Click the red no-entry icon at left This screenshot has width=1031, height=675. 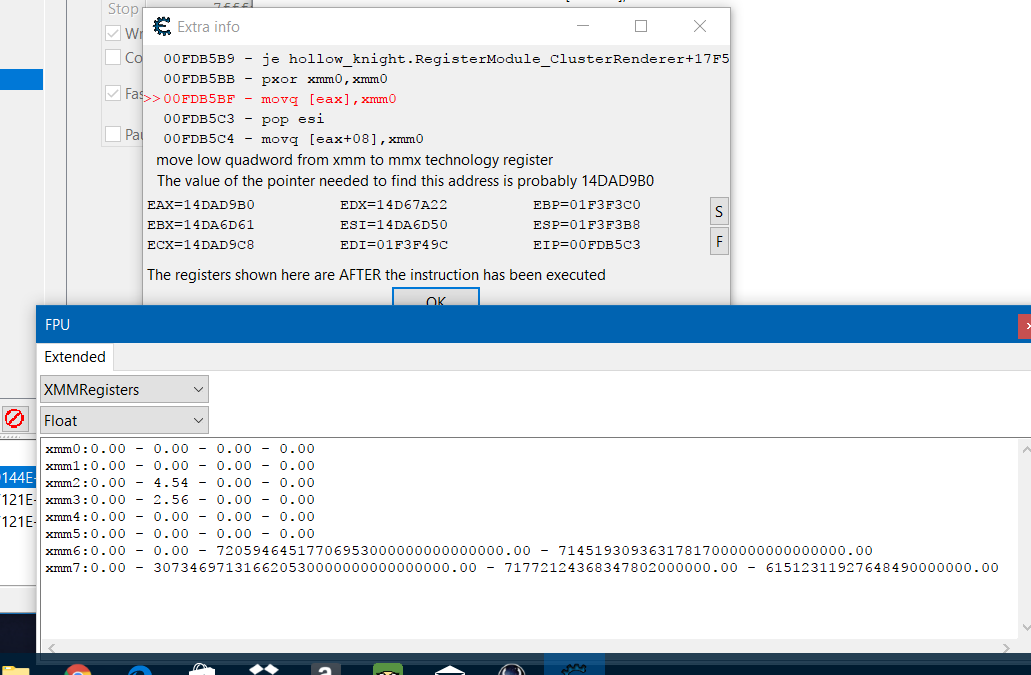point(15,418)
